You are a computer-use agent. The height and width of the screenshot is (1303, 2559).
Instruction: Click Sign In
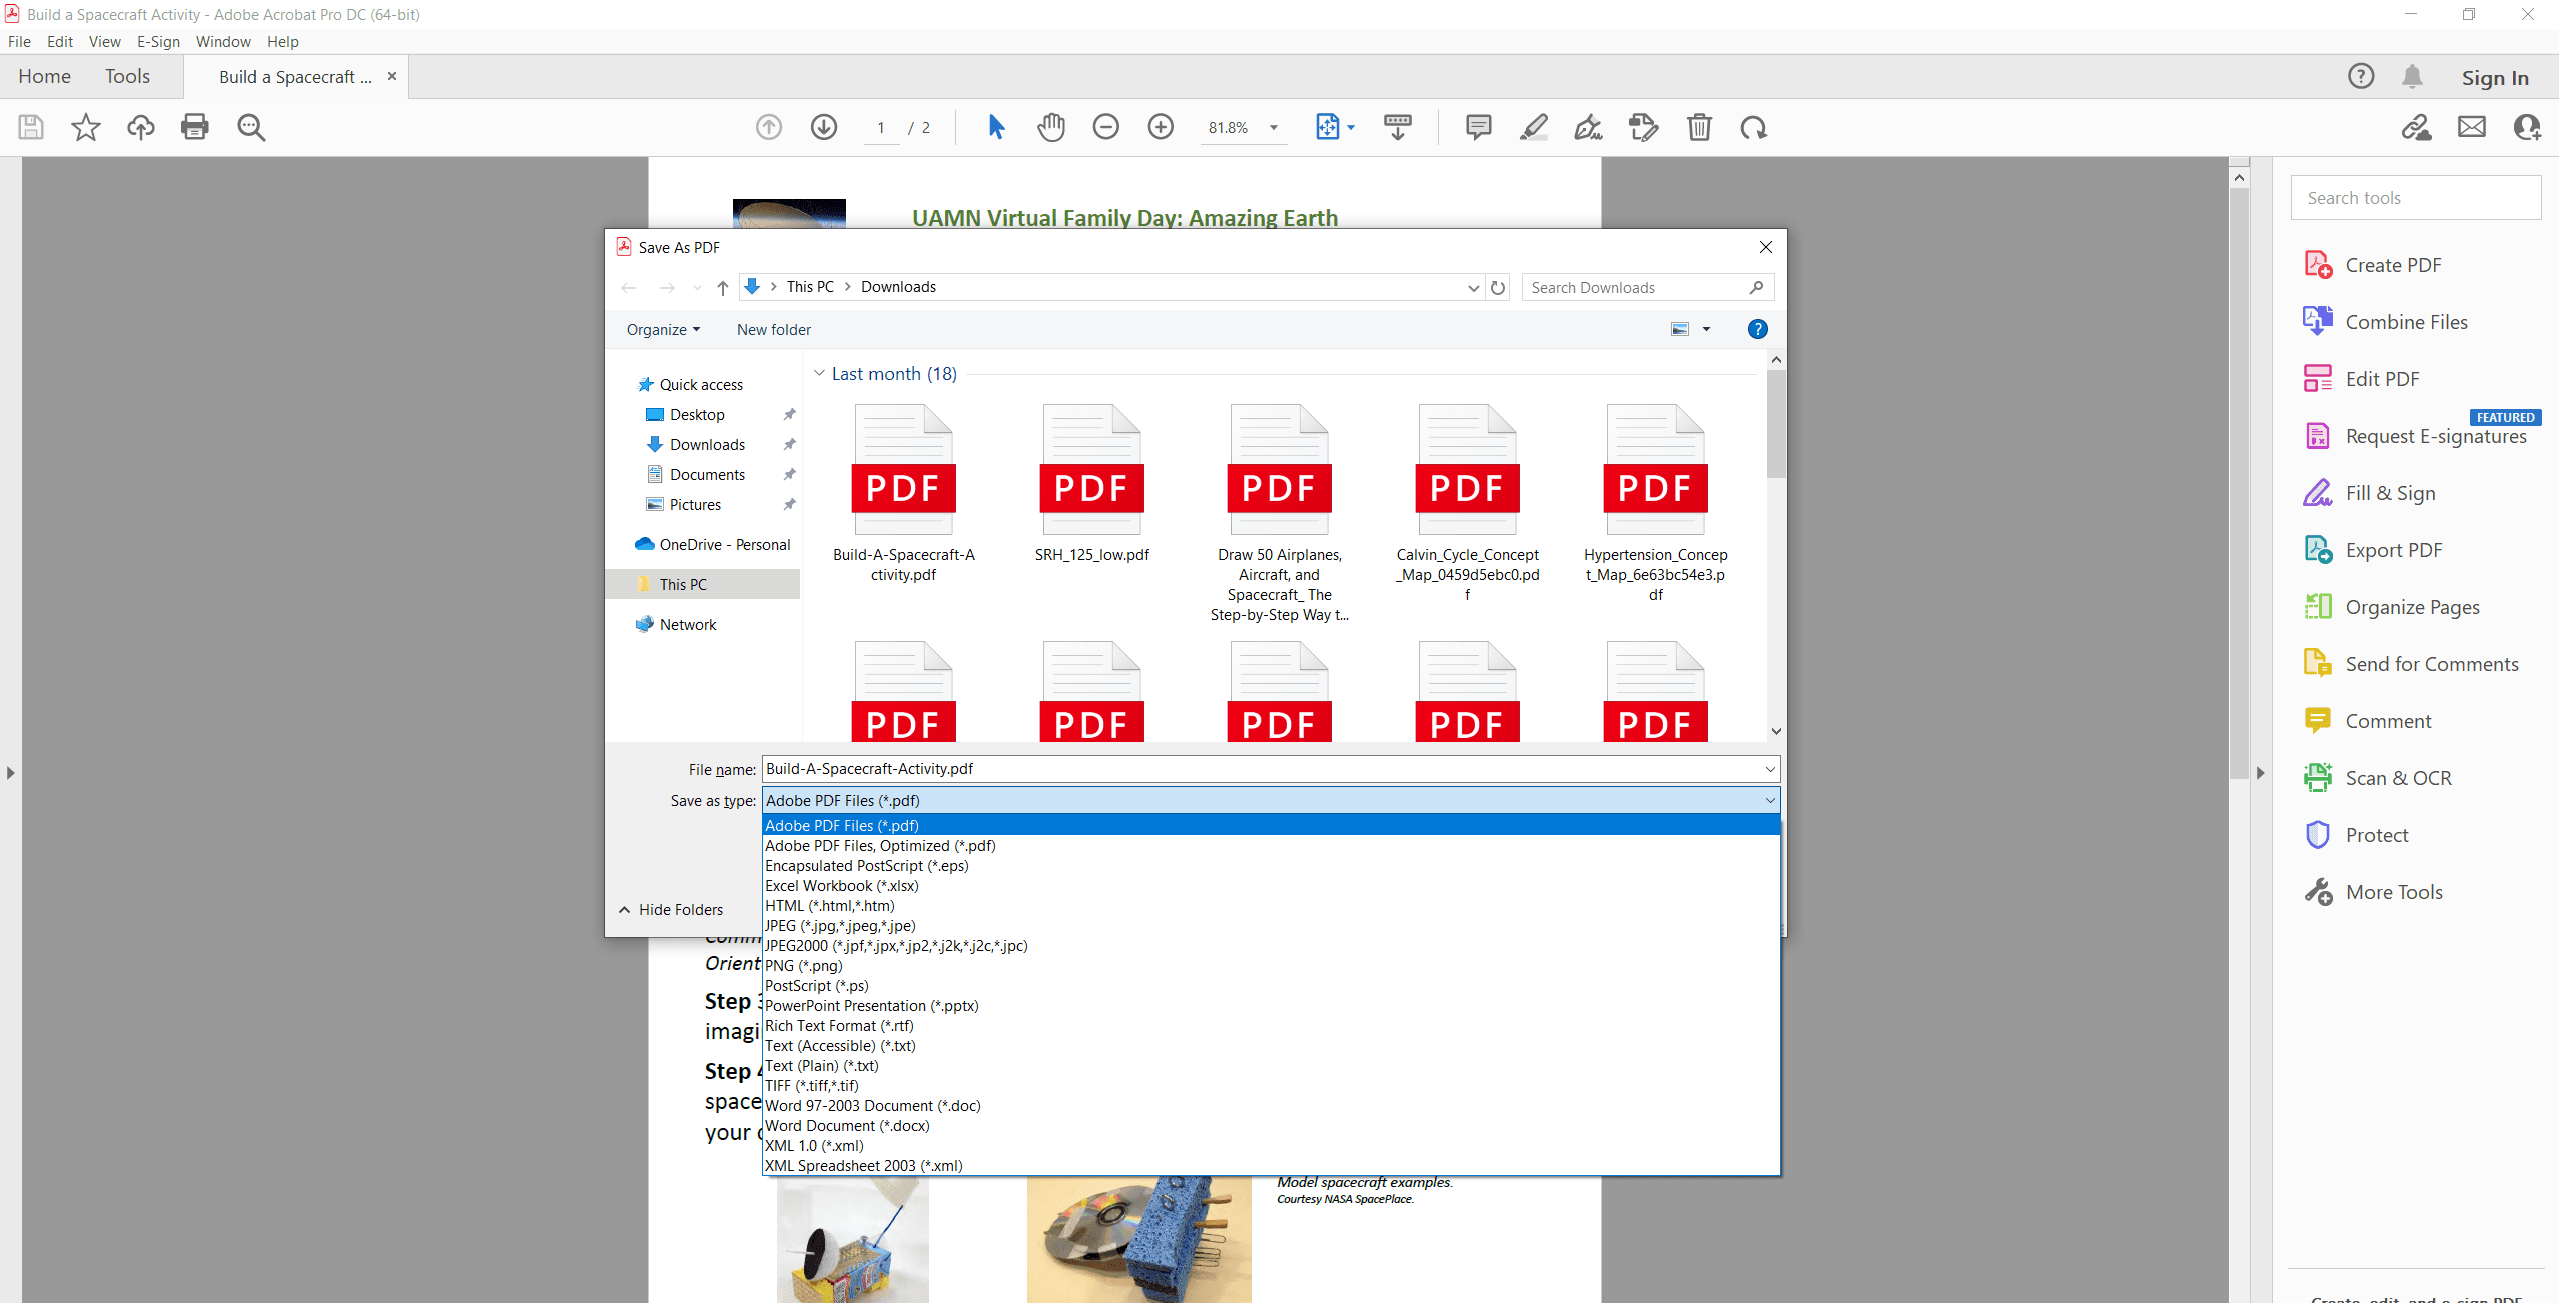pyautogui.click(x=2495, y=78)
